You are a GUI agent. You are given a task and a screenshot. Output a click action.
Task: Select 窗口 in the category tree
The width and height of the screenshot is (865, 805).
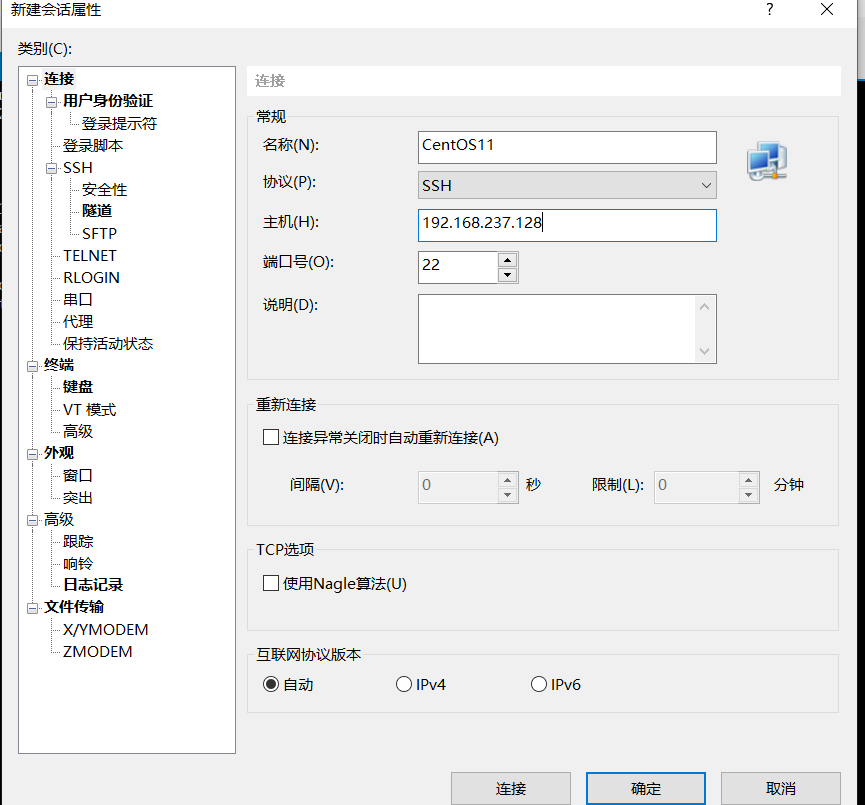coord(78,476)
